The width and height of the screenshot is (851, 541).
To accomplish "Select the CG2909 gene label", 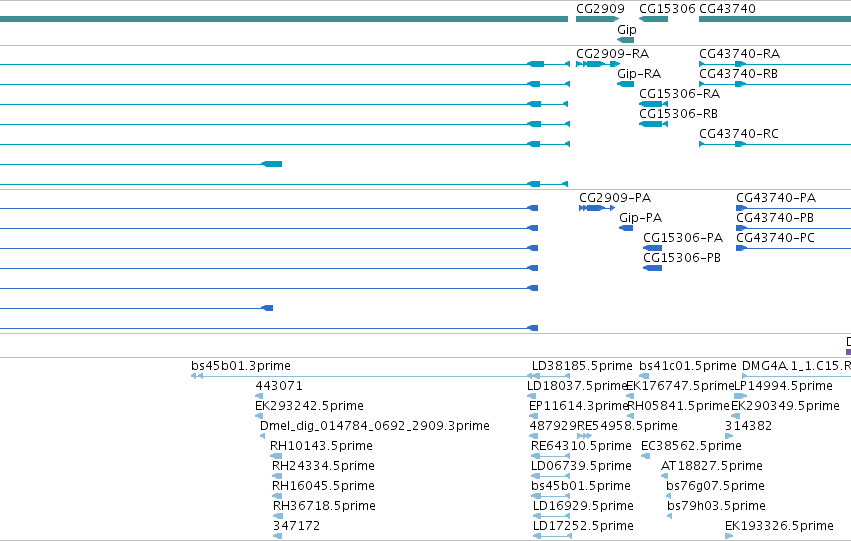I will click(x=600, y=9).
